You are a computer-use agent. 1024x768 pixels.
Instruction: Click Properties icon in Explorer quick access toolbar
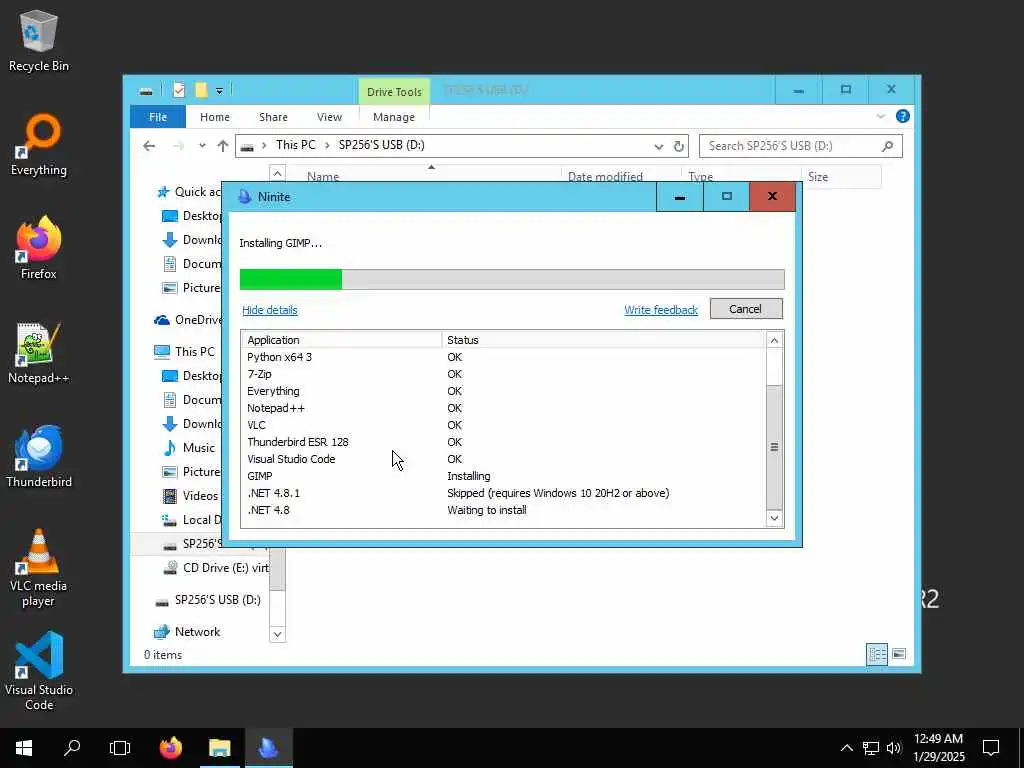(x=179, y=90)
